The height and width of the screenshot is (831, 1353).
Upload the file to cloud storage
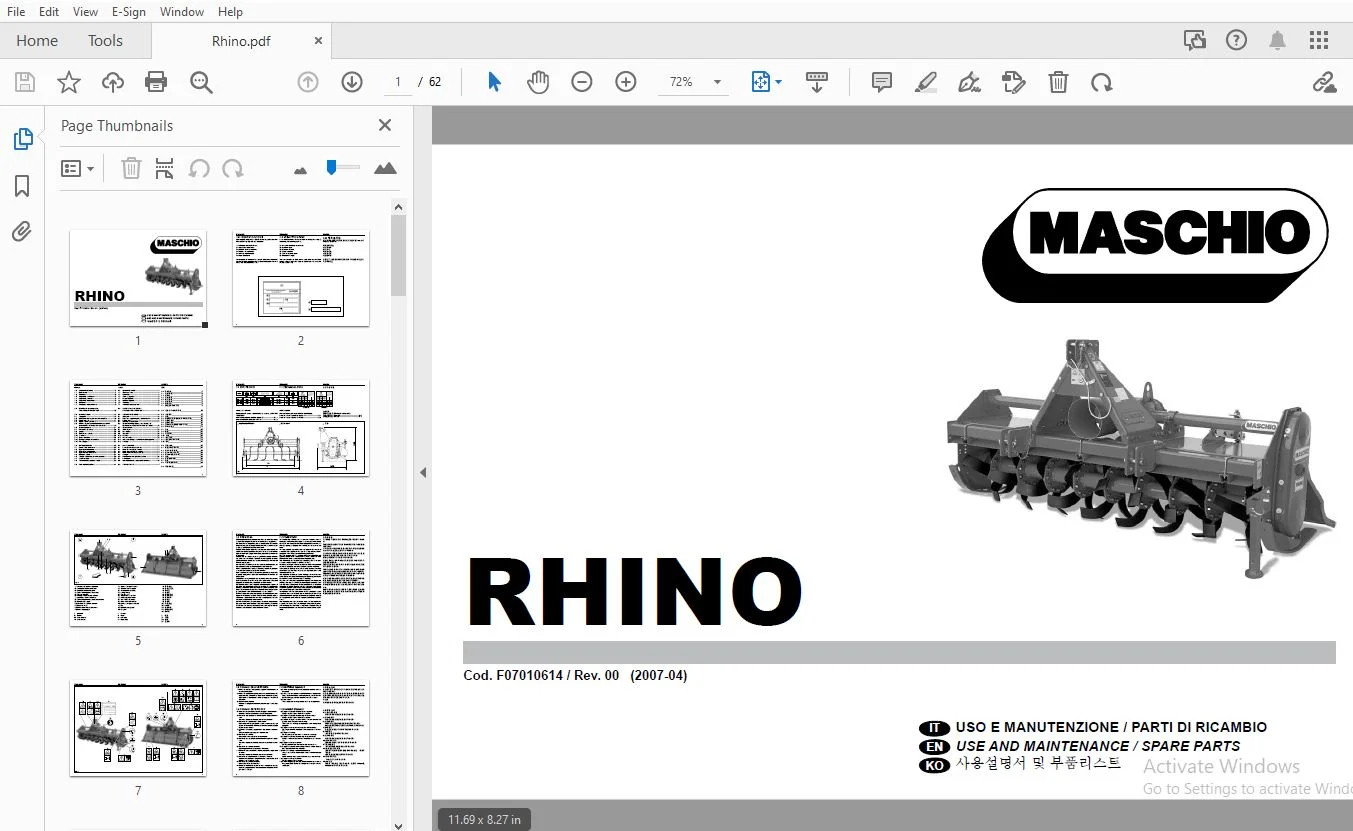(x=113, y=82)
